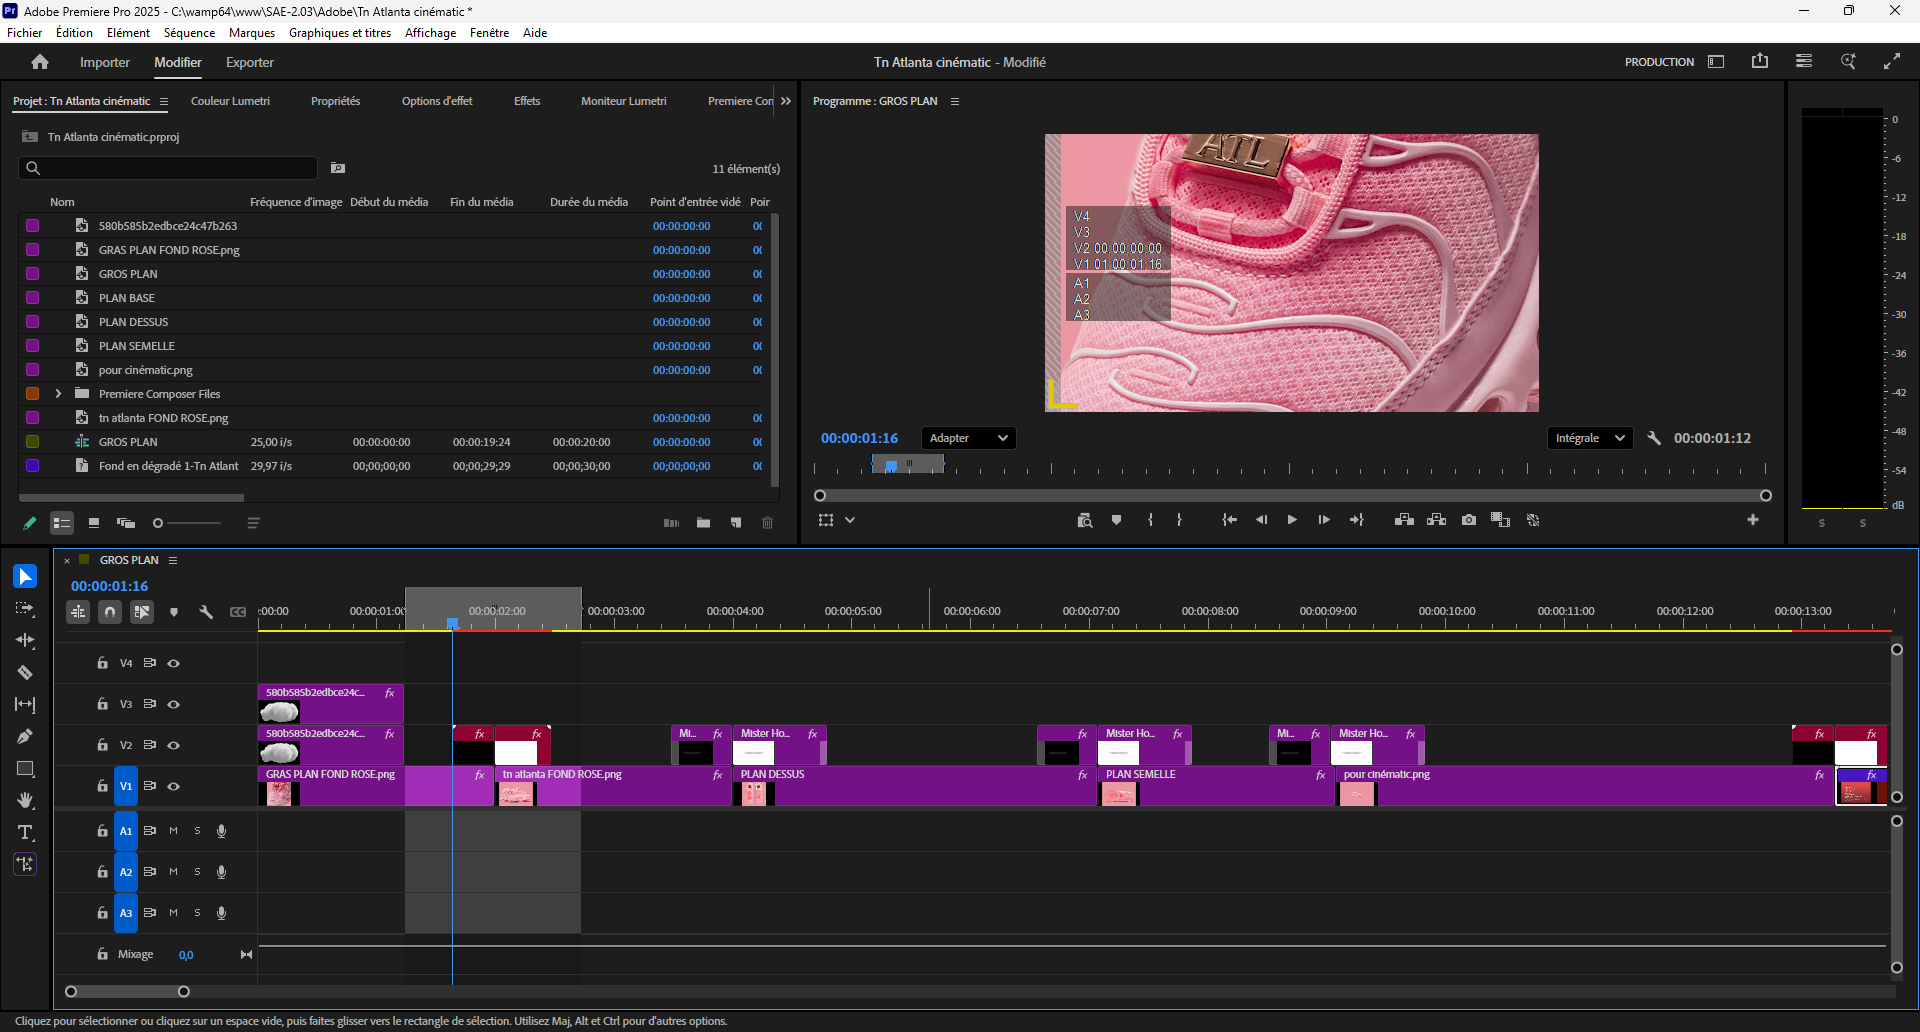Switch Project panel to icon view
This screenshot has width=1920, height=1032.
tap(94, 523)
